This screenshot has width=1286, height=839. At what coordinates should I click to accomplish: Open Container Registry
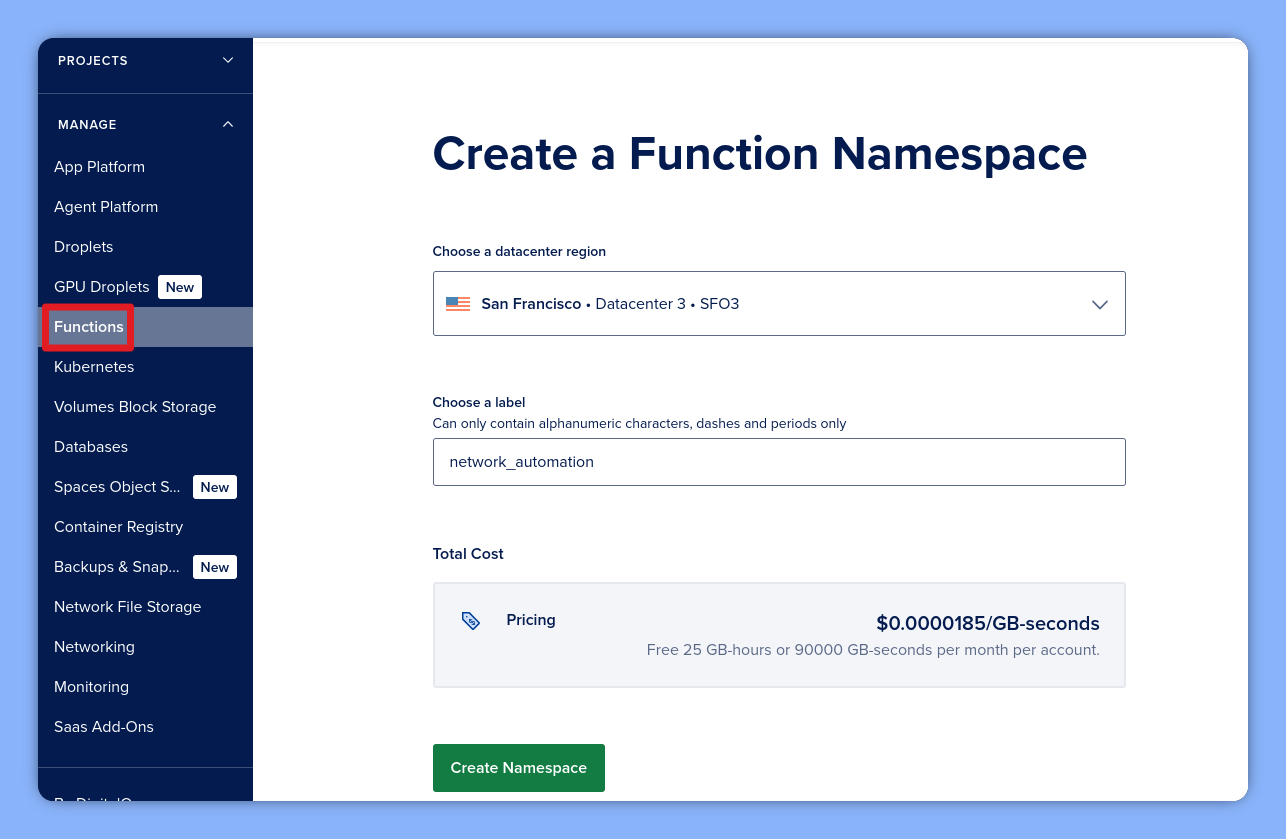118,526
